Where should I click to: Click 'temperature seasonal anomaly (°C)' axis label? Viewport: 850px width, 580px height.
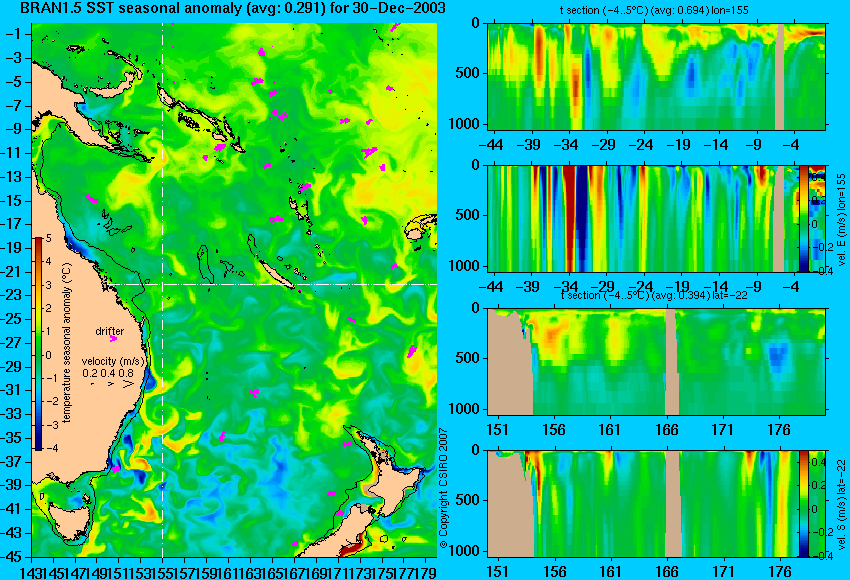[66, 343]
